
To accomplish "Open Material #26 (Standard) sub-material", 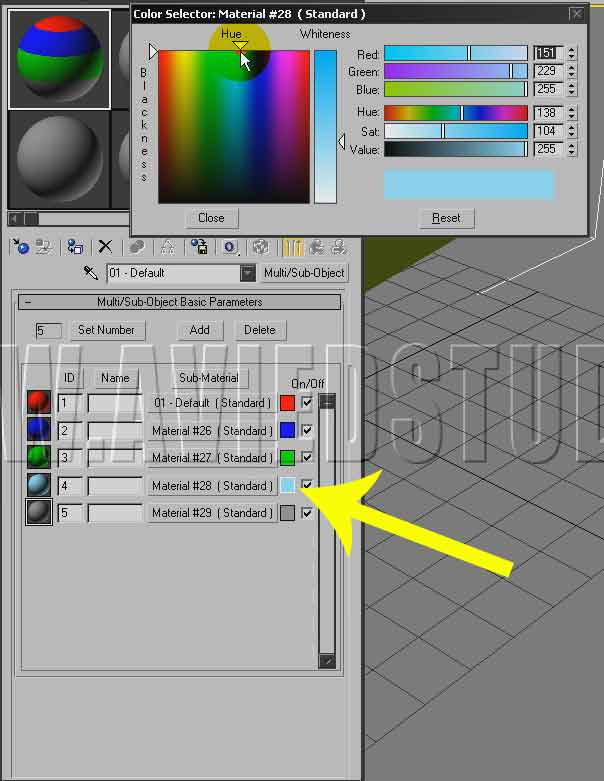I will [x=212, y=430].
